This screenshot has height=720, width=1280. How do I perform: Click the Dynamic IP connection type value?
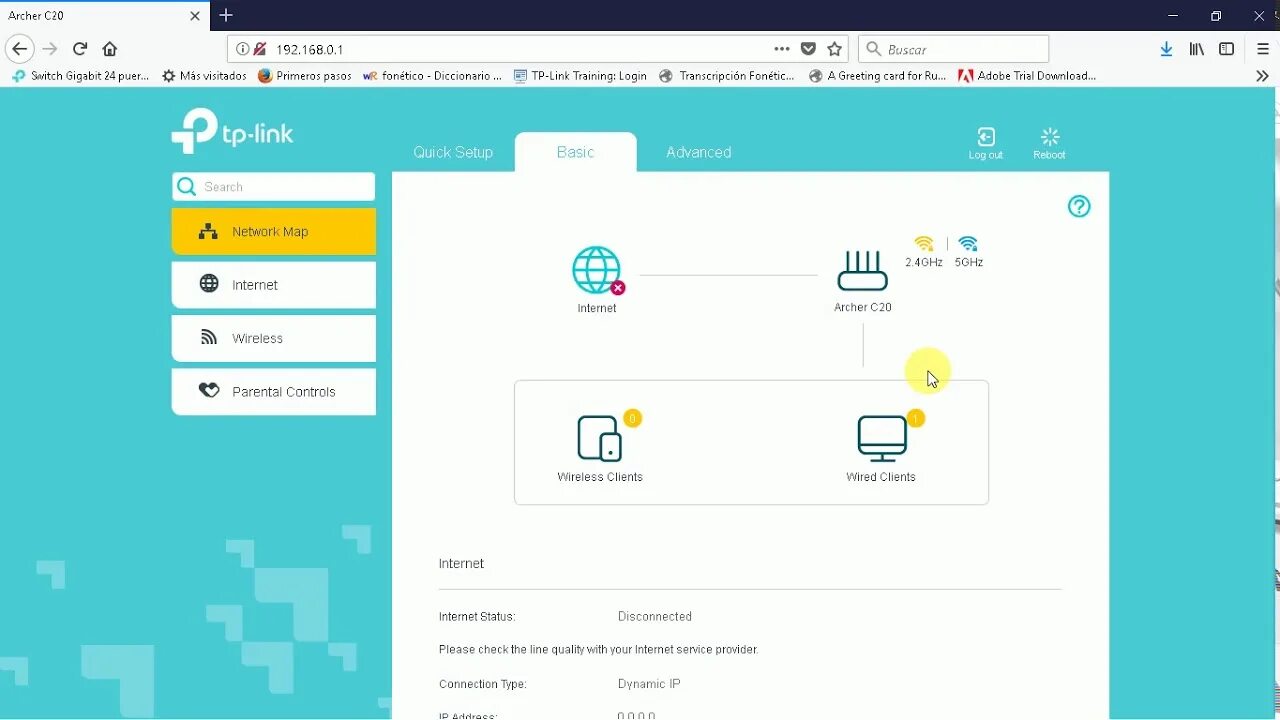649,684
